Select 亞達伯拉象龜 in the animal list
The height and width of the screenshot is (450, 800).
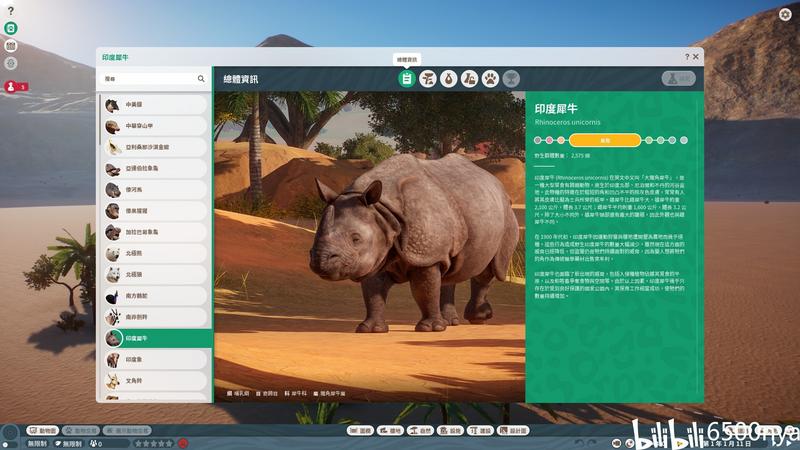pos(155,168)
